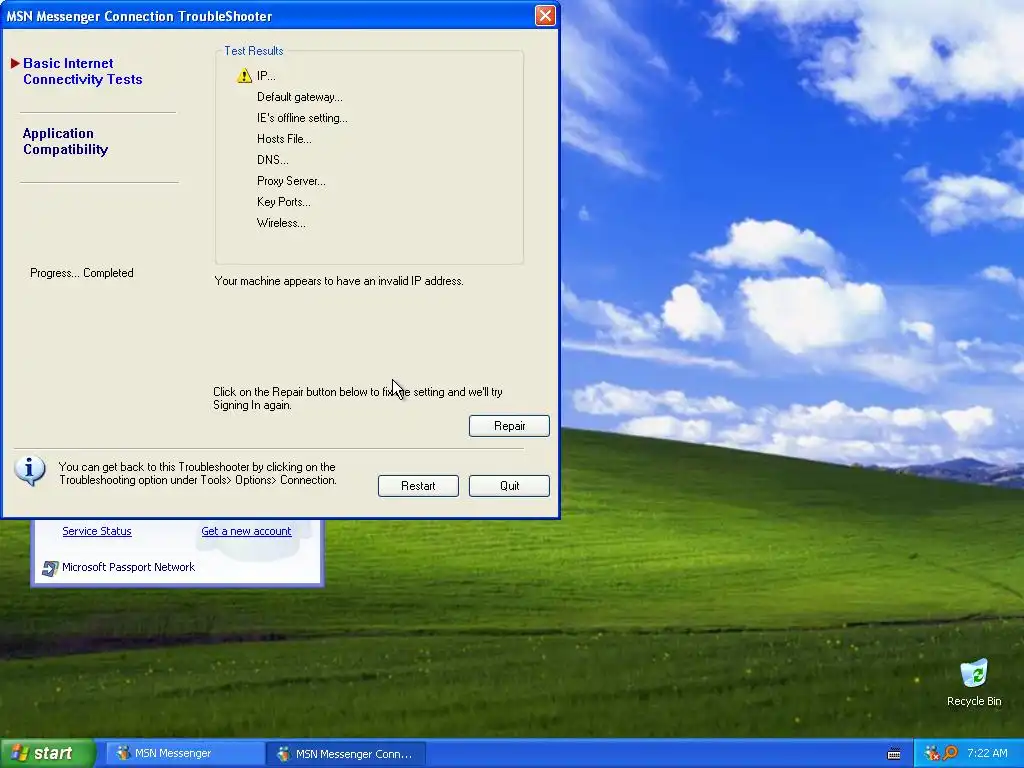This screenshot has height=768, width=1024.
Task: Select Application Compatibility section
Action: coord(65,141)
